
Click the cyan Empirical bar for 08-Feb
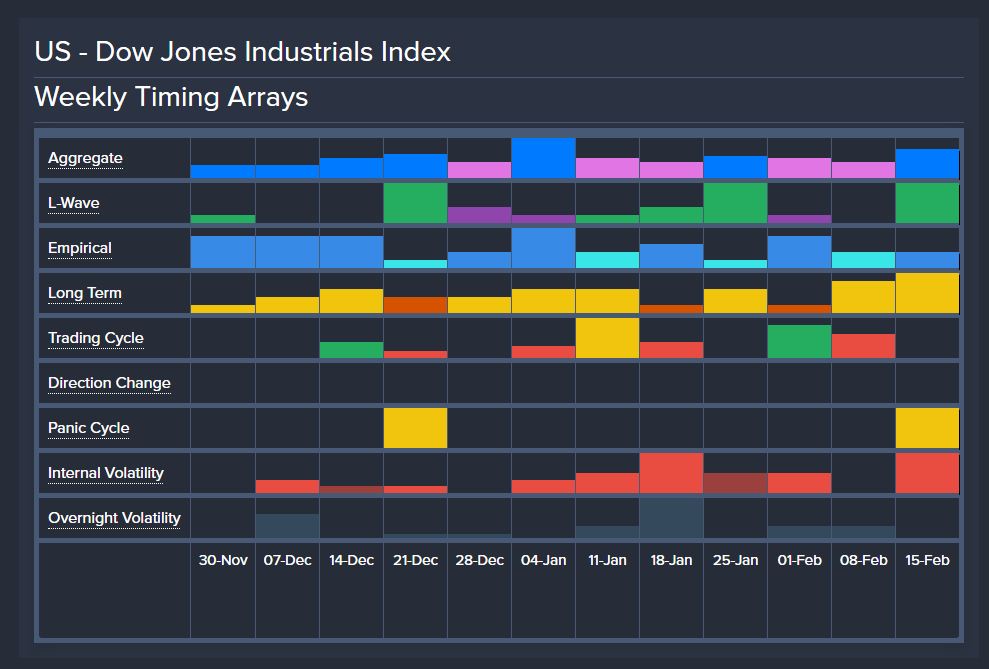pyautogui.click(x=863, y=260)
